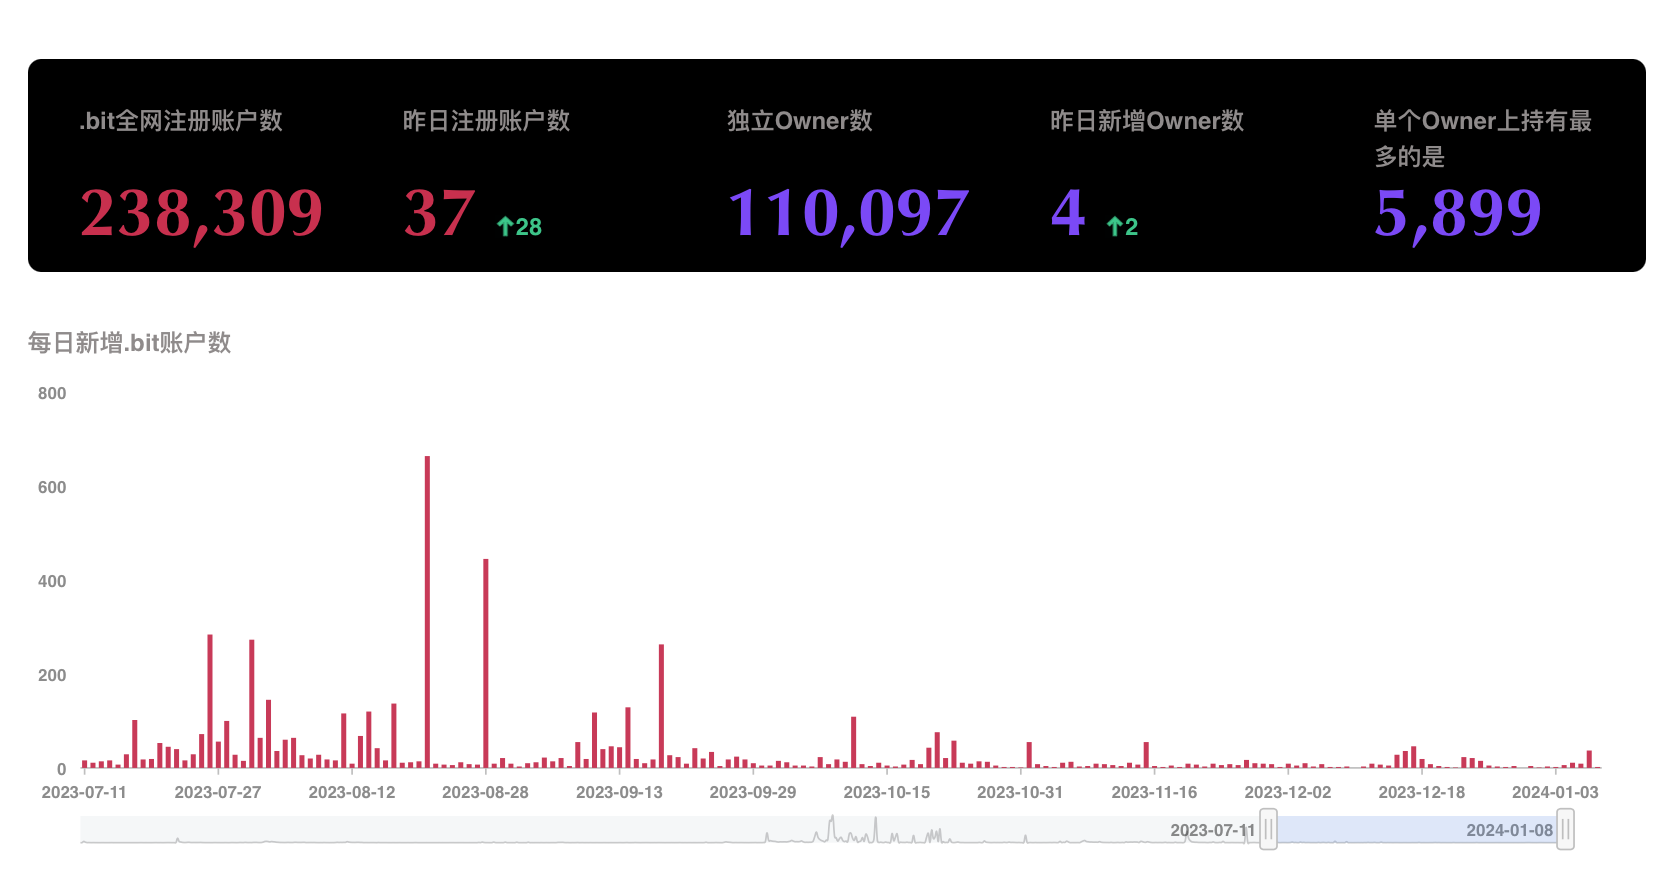Click the 600 y-axis label
The height and width of the screenshot is (872, 1672).
(52, 488)
